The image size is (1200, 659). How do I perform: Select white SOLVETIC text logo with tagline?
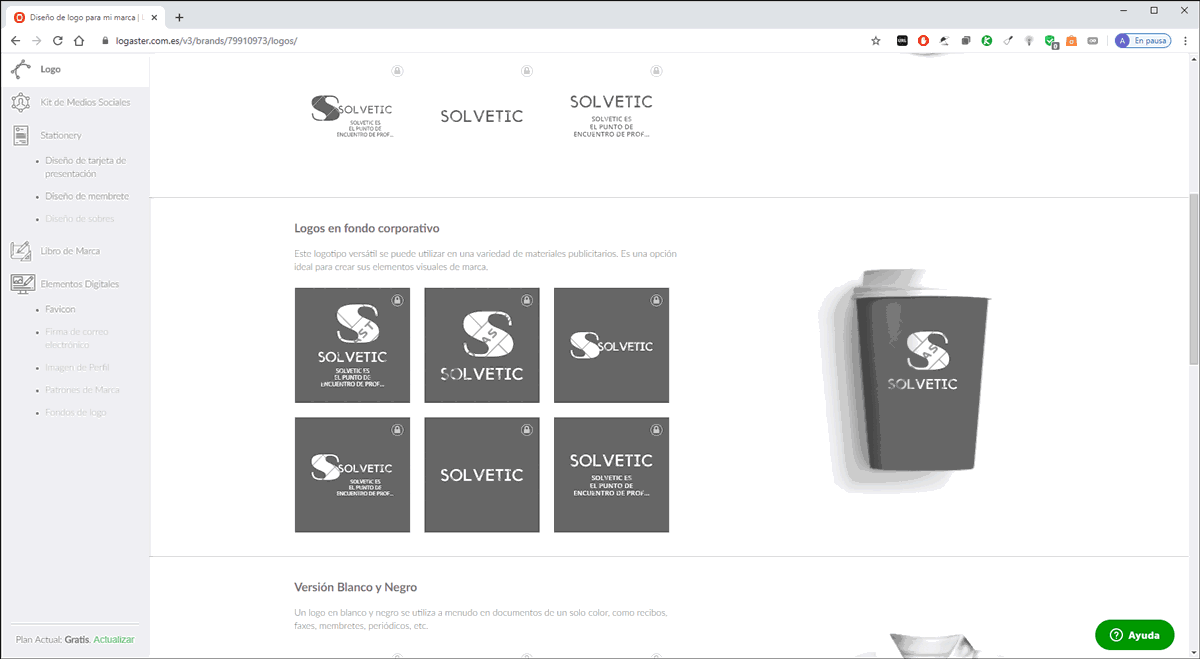(x=611, y=117)
